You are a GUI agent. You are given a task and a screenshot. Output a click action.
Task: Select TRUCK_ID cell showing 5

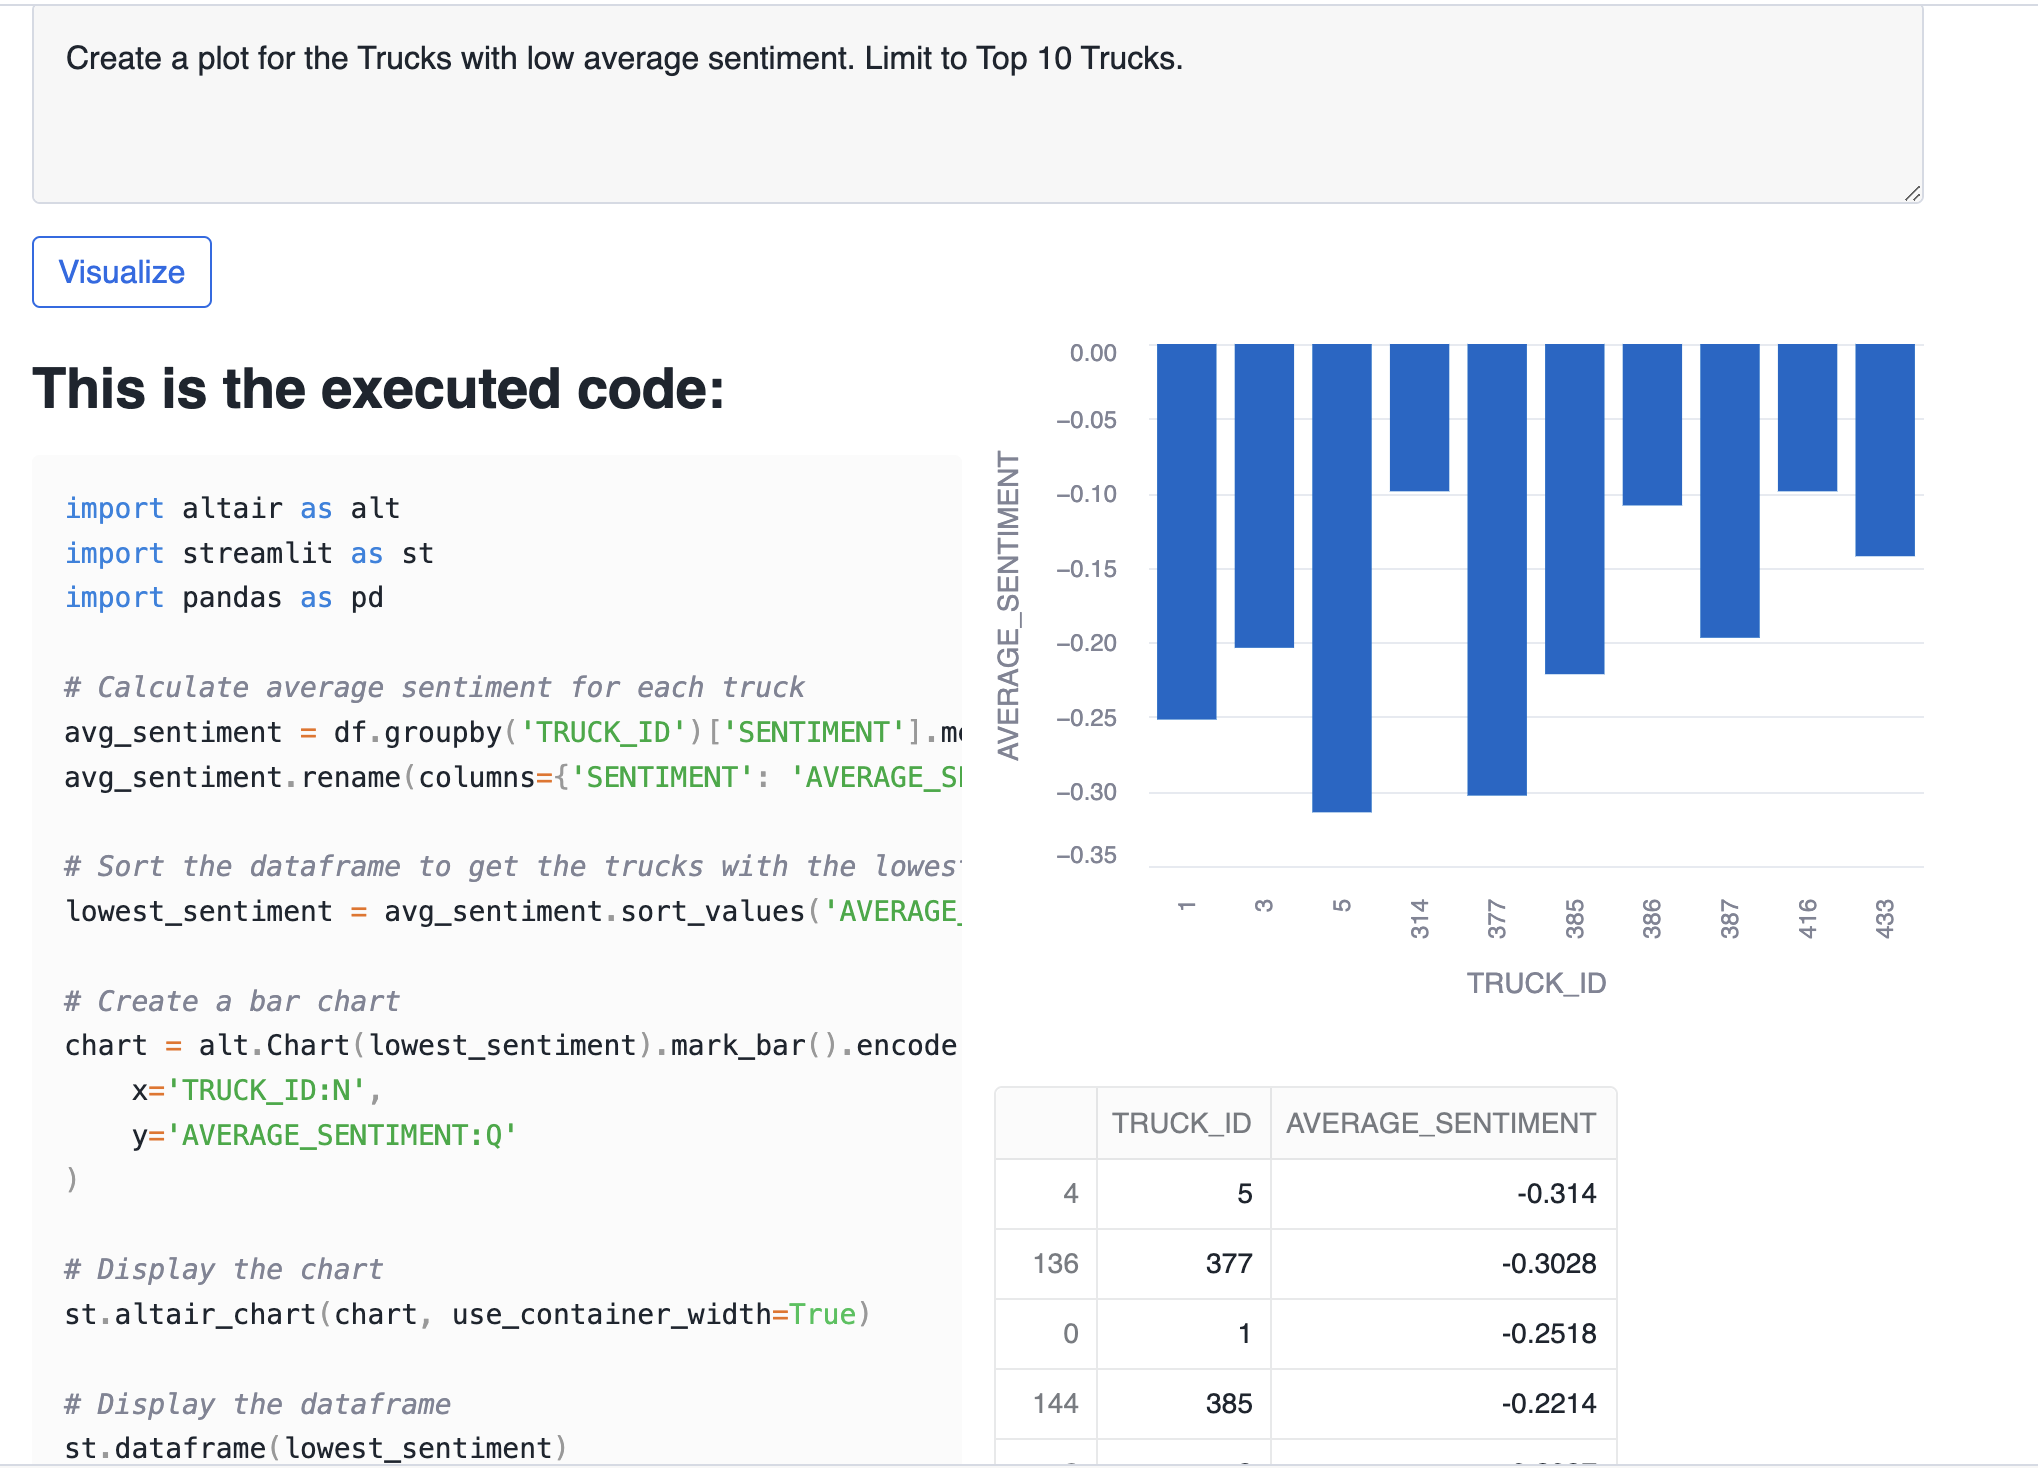pyautogui.click(x=1183, y=1194)
